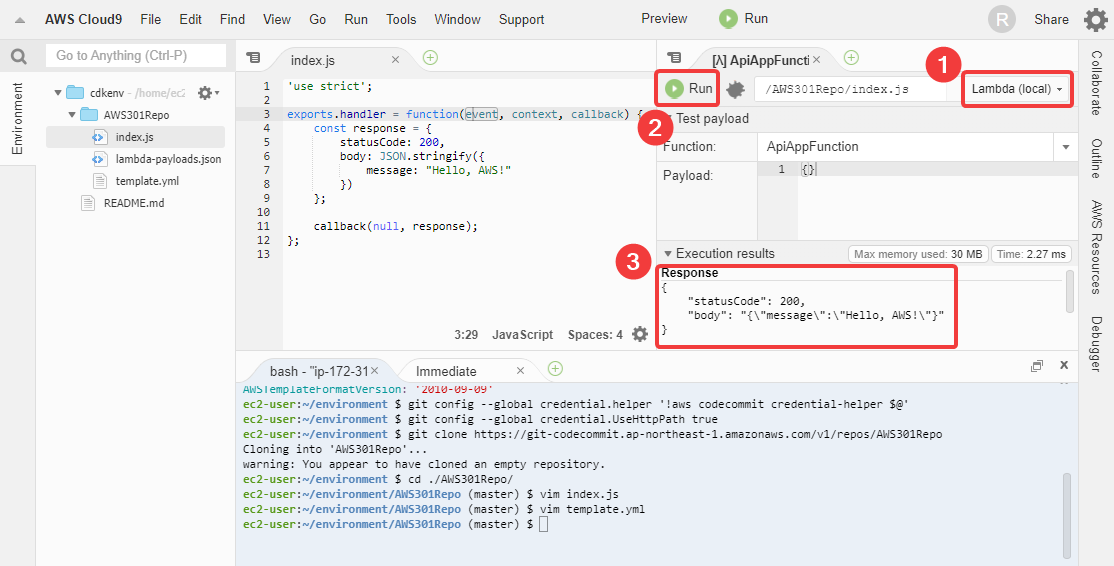Click the execution results scrollbar
1114x566 pixels.
[x=1070, y=290]
